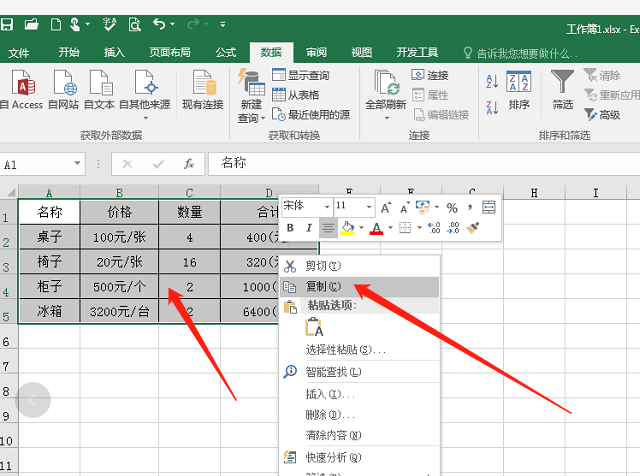Toggle Italic in mini toolbar
Viewport: 640px width, 476px height.
point(309,228)
